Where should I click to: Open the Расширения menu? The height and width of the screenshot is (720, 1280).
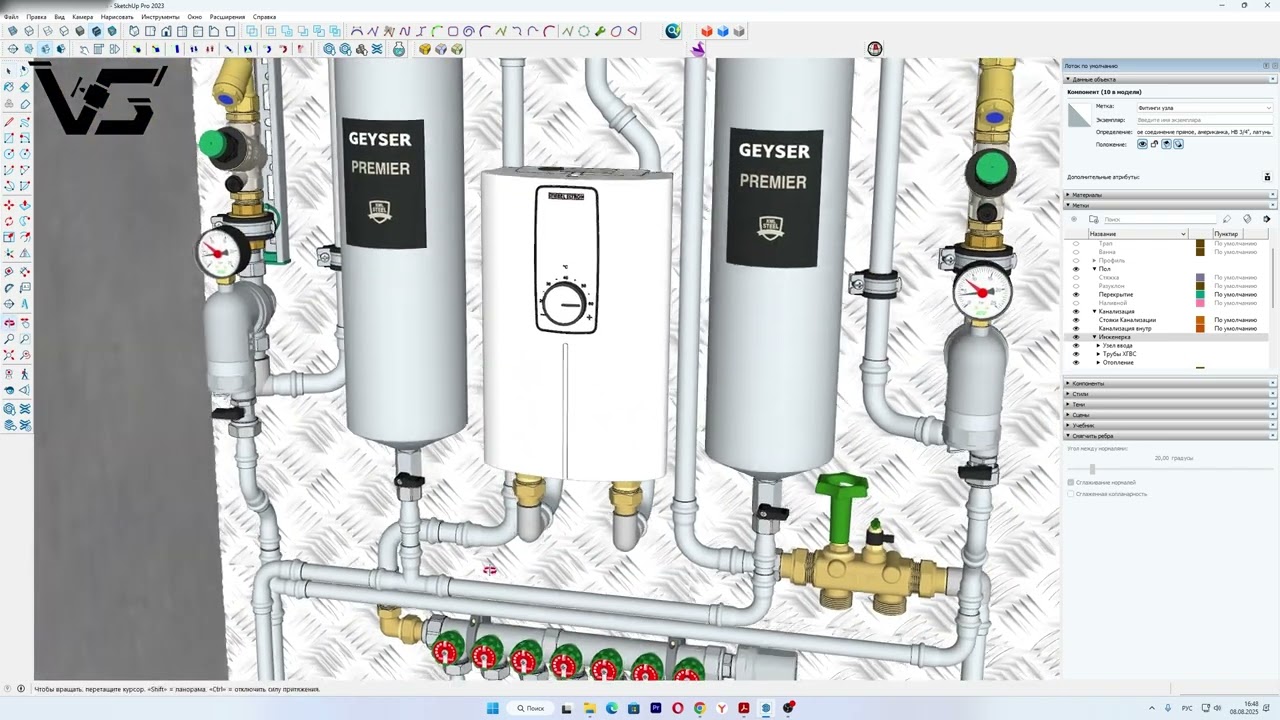pos(227,17)
